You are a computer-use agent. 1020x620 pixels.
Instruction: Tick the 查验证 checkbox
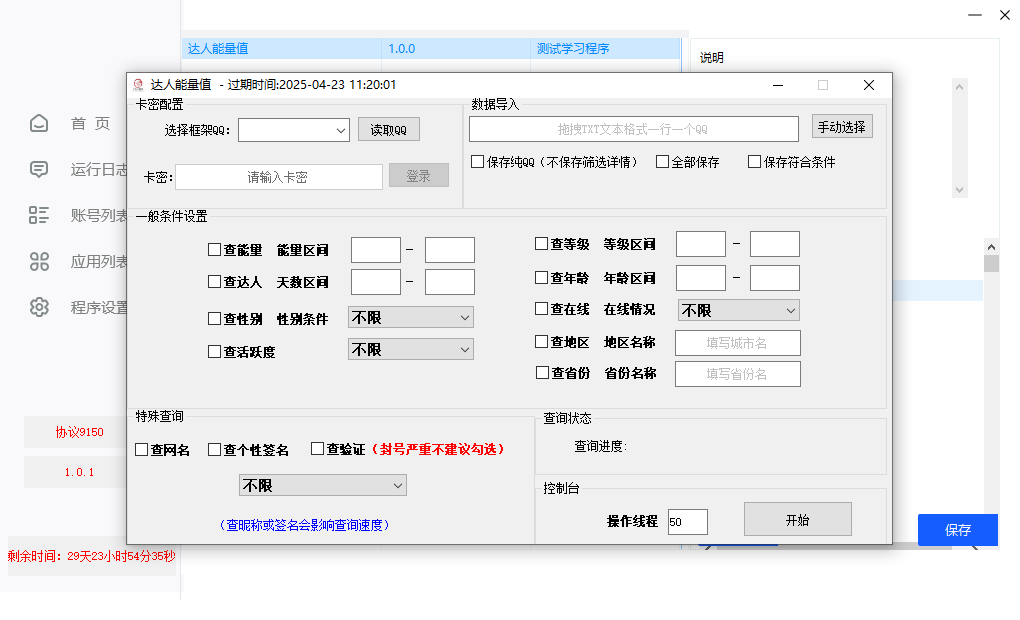[x=318, y=450]
